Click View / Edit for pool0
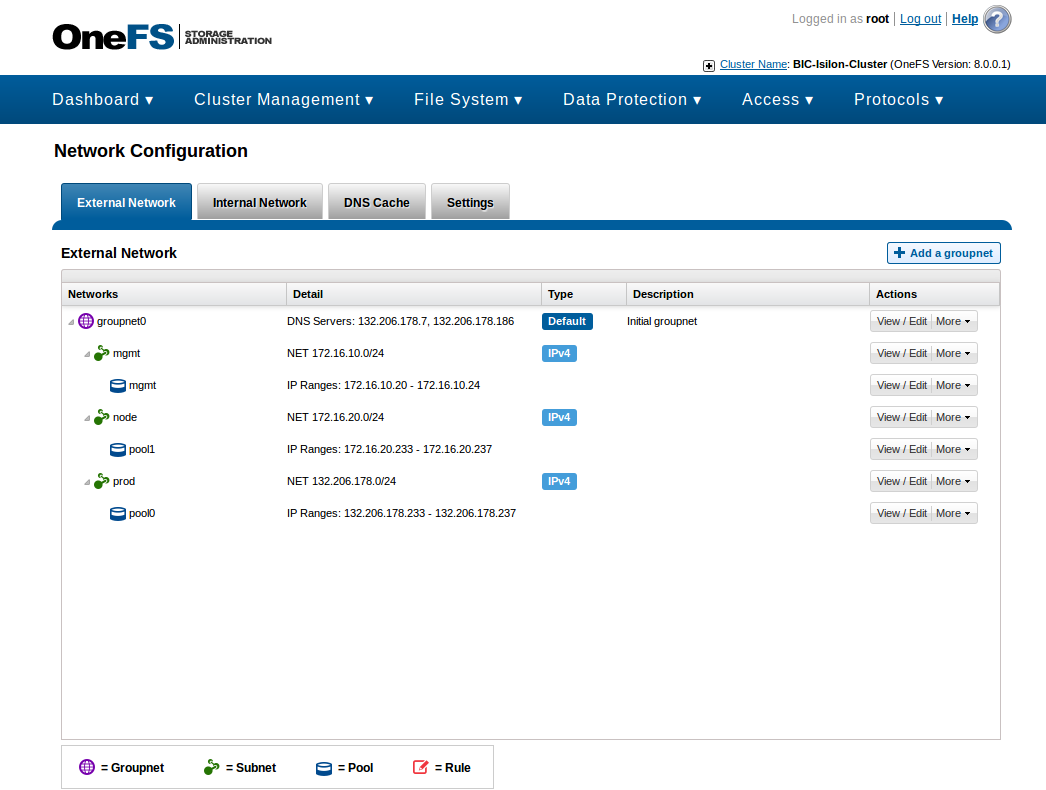Screen dimensions: 1046x790 tap(901, 513)
